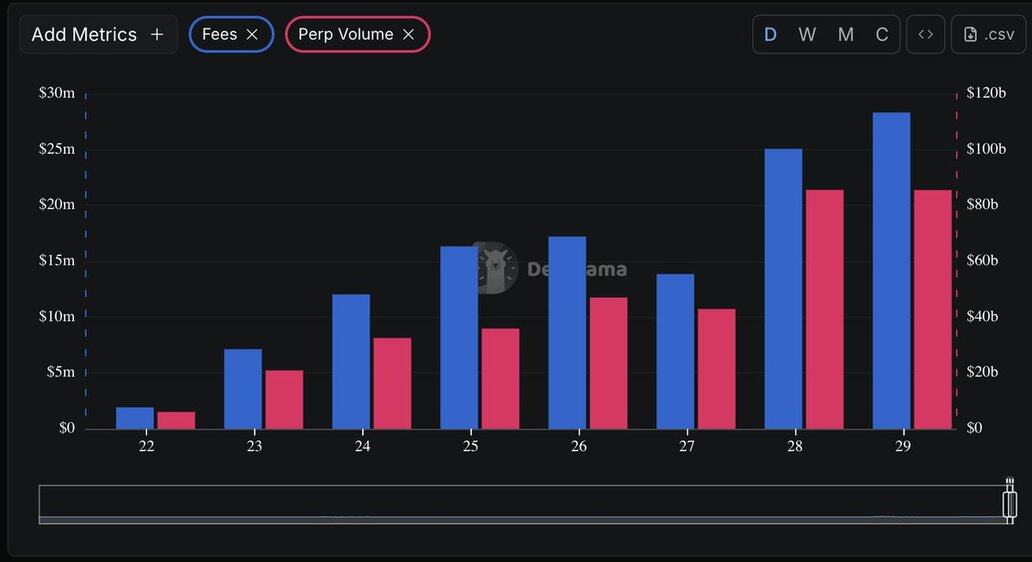Click the blue Fees bar for day 29

pos(891,270)
